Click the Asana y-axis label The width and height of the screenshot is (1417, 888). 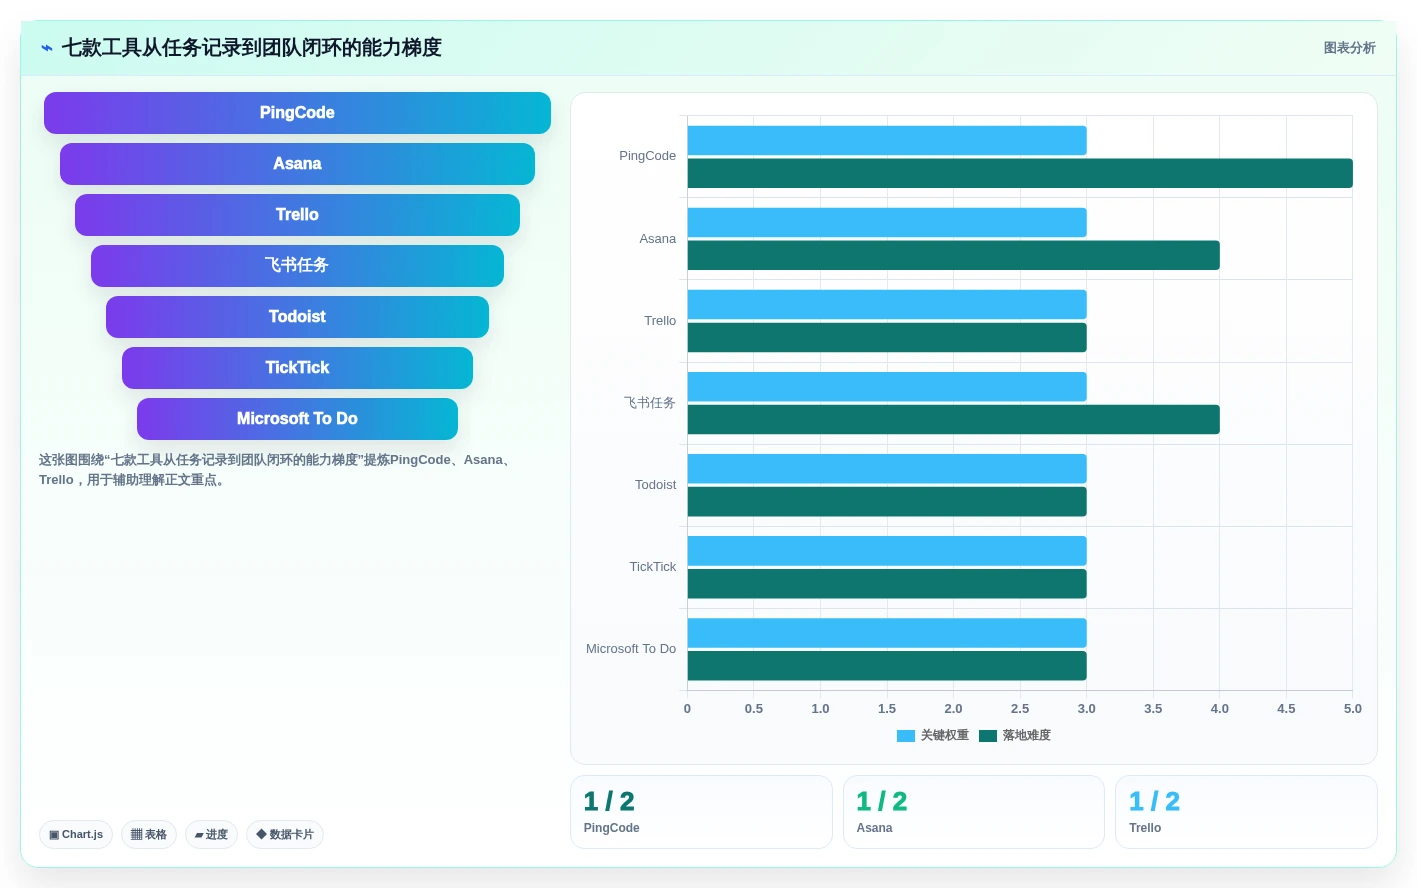pyautogui.click(x=658, y=239)
